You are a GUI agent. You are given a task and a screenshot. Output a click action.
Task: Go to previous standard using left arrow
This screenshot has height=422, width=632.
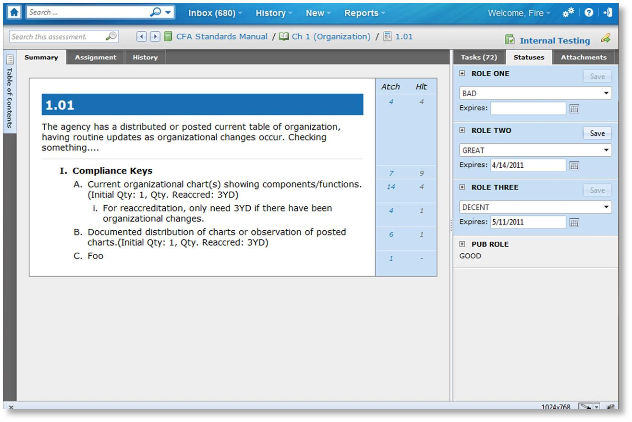(x=141, y=37)
